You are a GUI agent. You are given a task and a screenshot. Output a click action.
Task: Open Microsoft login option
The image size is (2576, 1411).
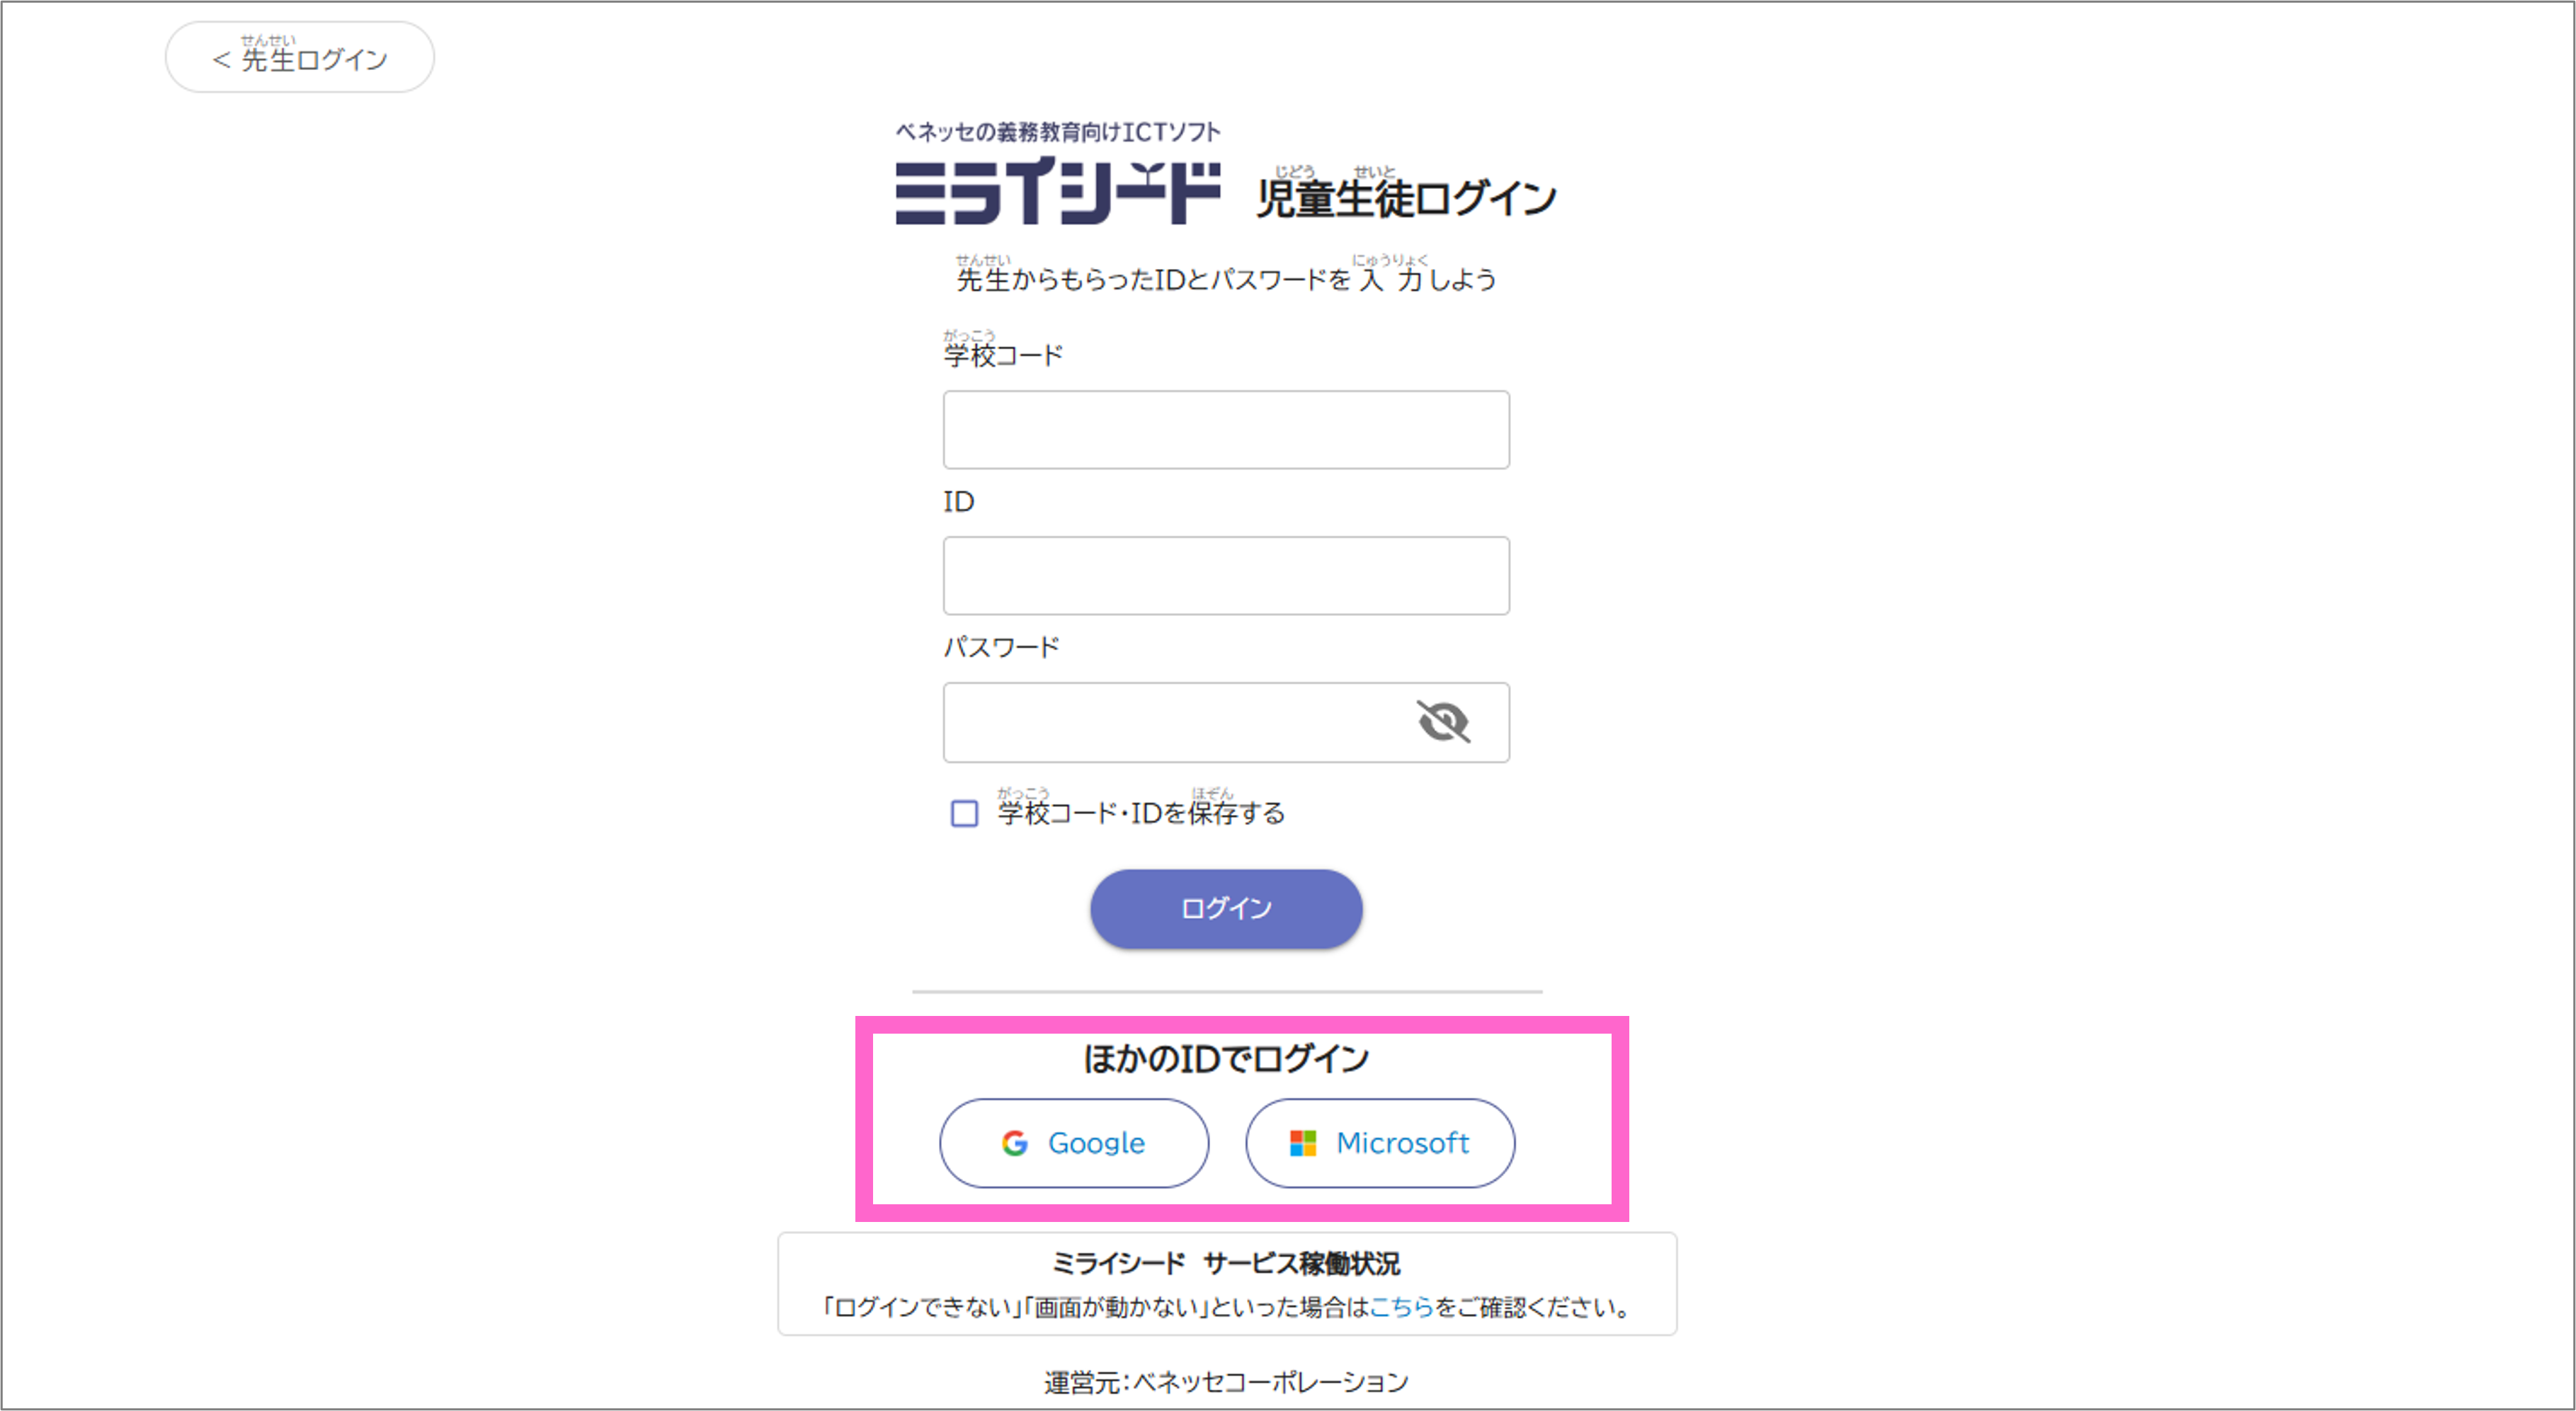pyautogui.click(x=1380, y=1143)
